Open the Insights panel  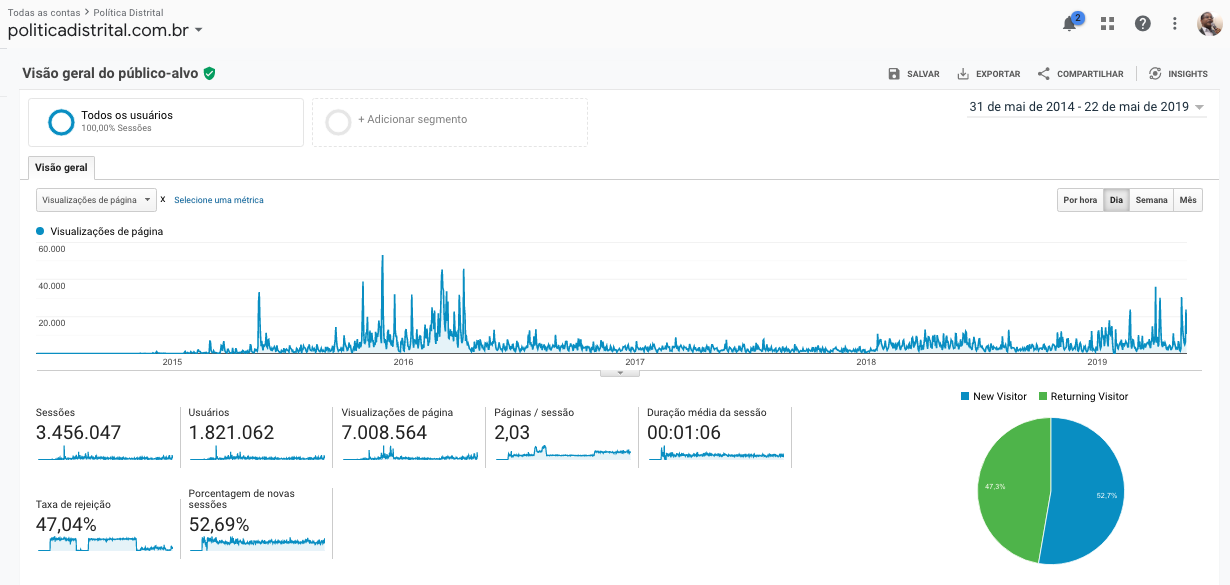point(1177,74)
